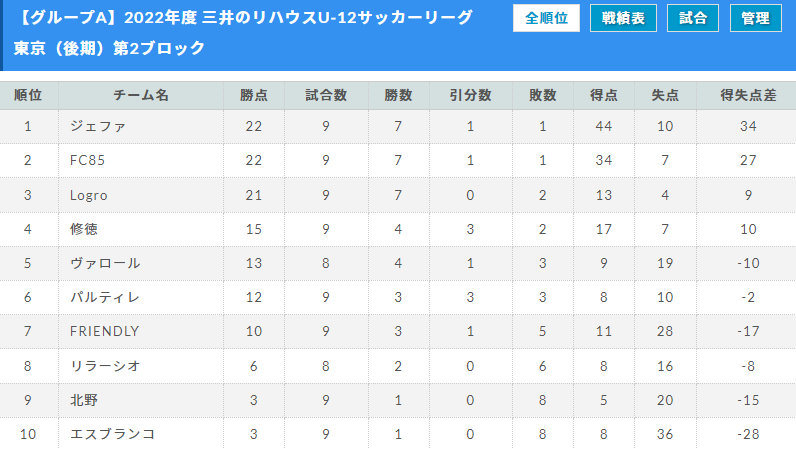Click the 試合数 column header
This screenshot has height=449, width=796.
coord(326,95)
